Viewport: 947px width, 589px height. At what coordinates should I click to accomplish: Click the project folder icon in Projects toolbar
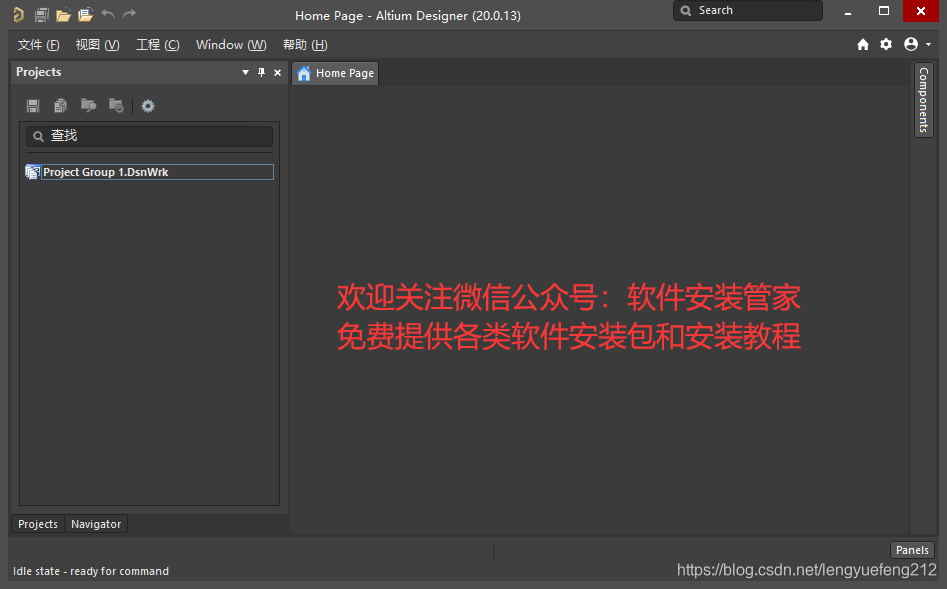(88, 106)
